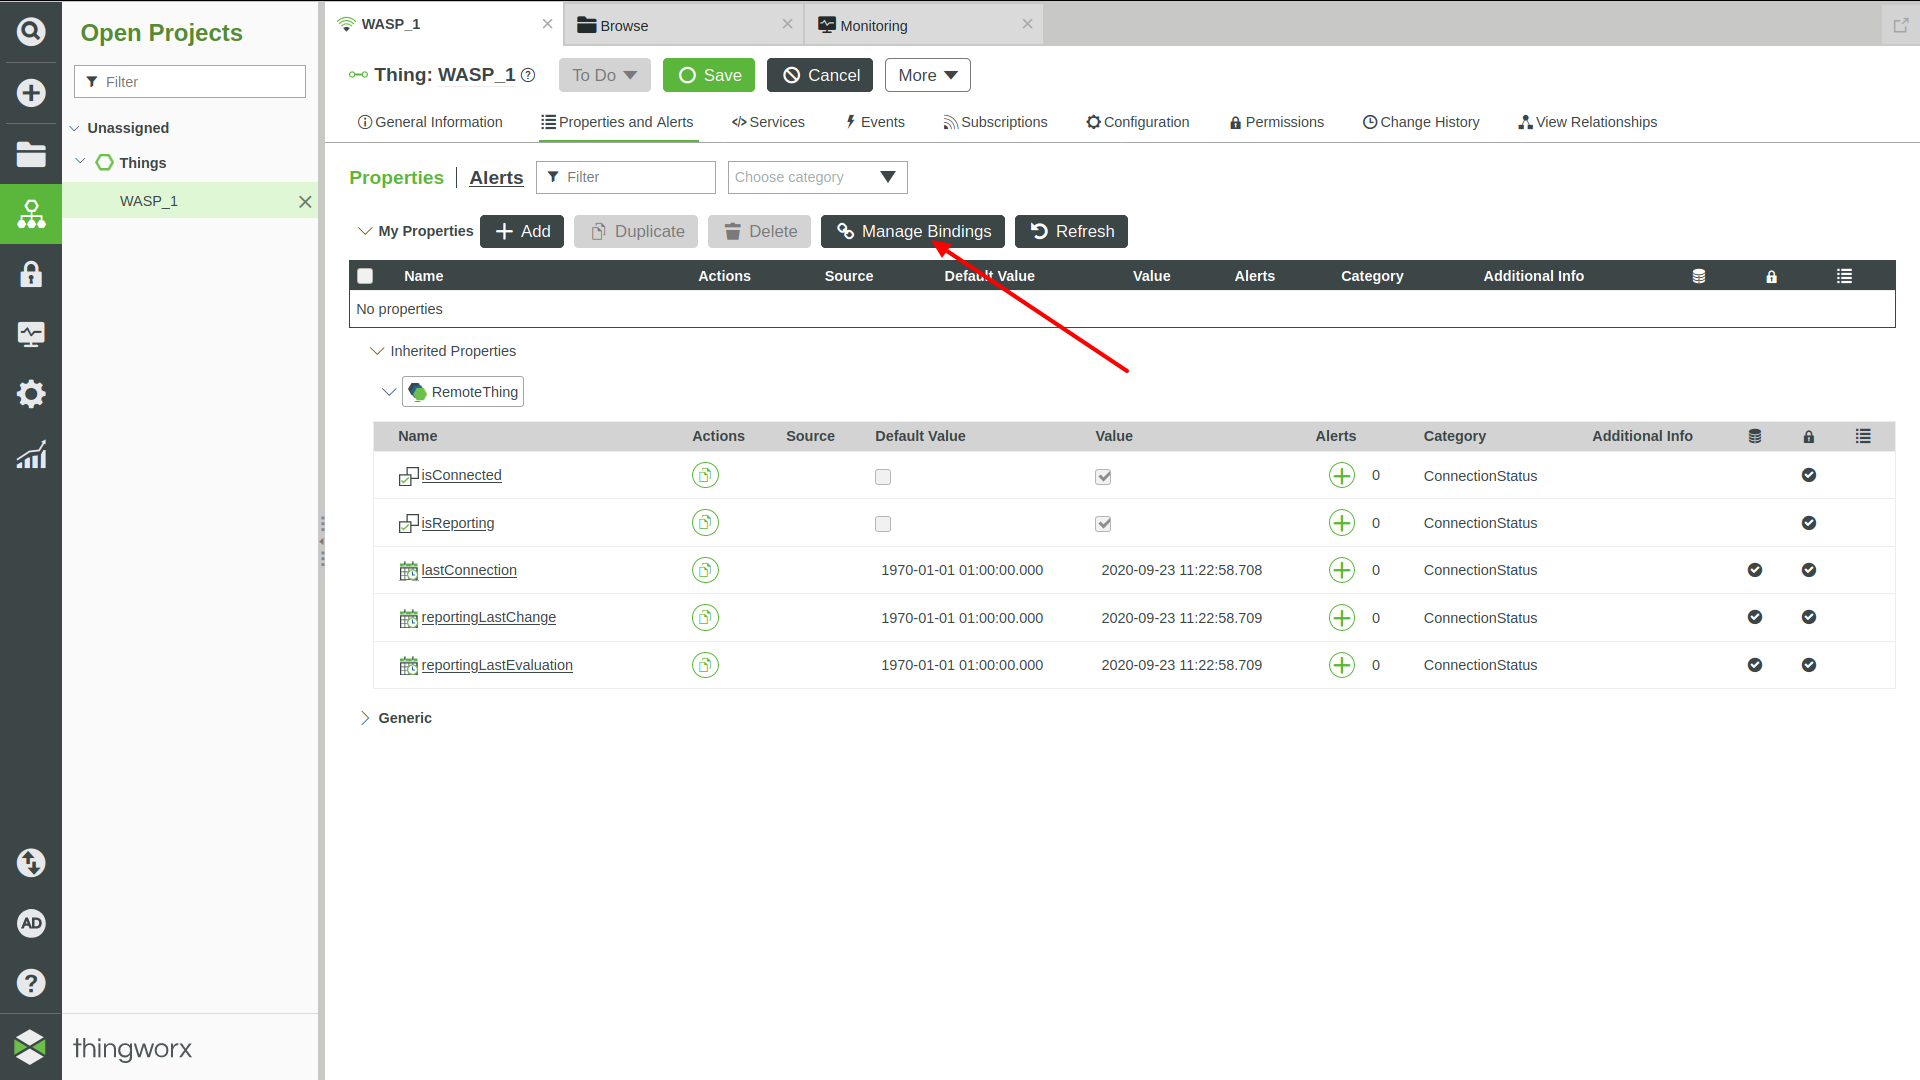Toggle the isReporting value checkbox
This screenshot has height=1080, width=1920.
tap(1102, 524)
